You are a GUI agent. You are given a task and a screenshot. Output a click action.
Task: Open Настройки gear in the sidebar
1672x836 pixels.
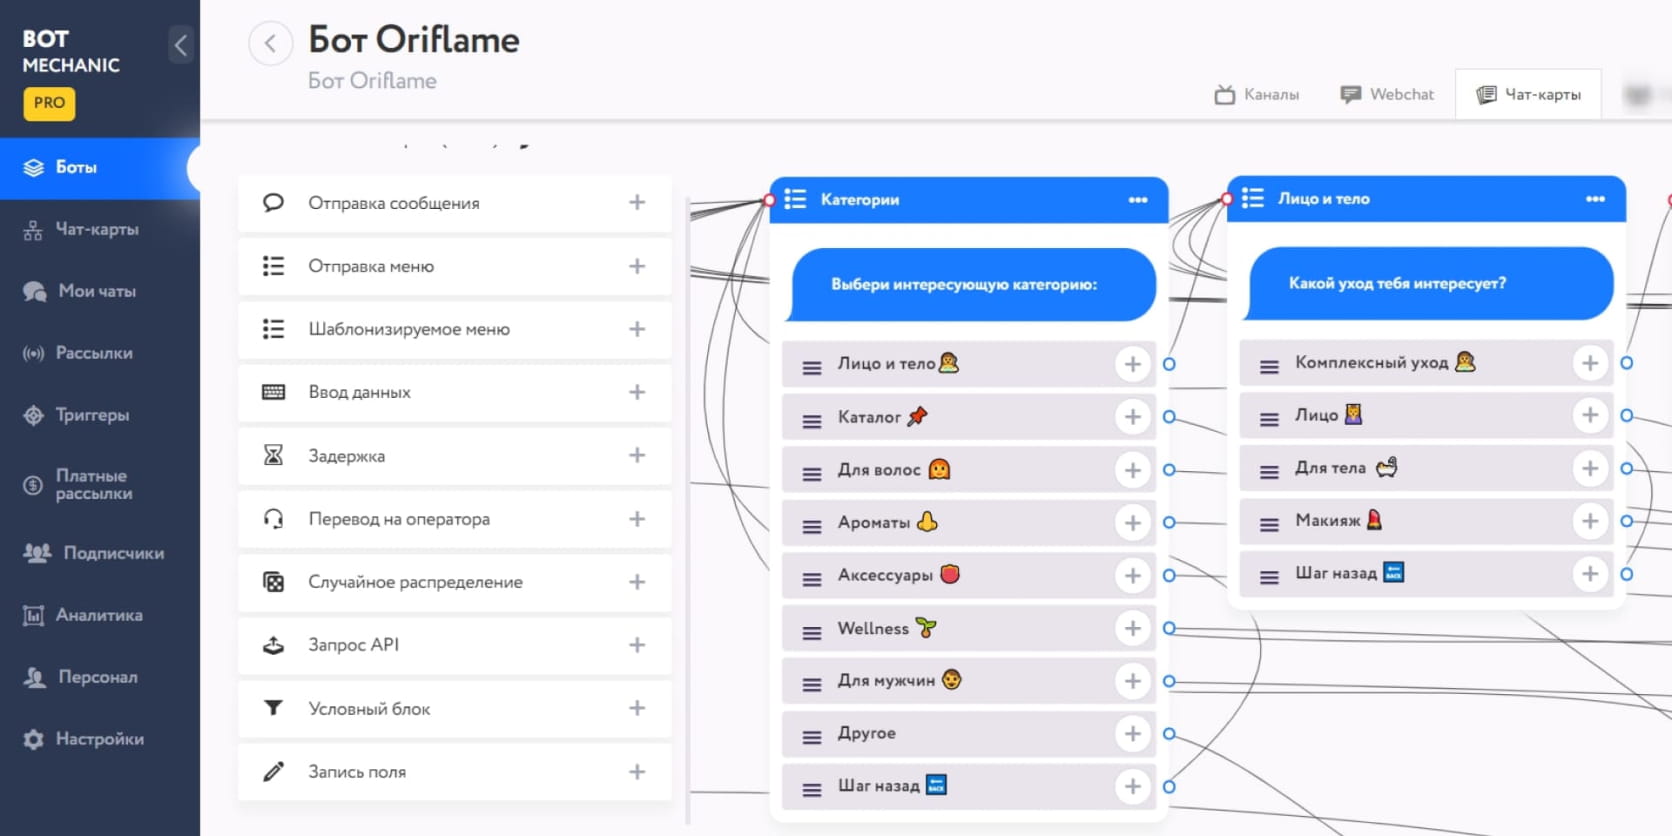[x=99, y=739]
